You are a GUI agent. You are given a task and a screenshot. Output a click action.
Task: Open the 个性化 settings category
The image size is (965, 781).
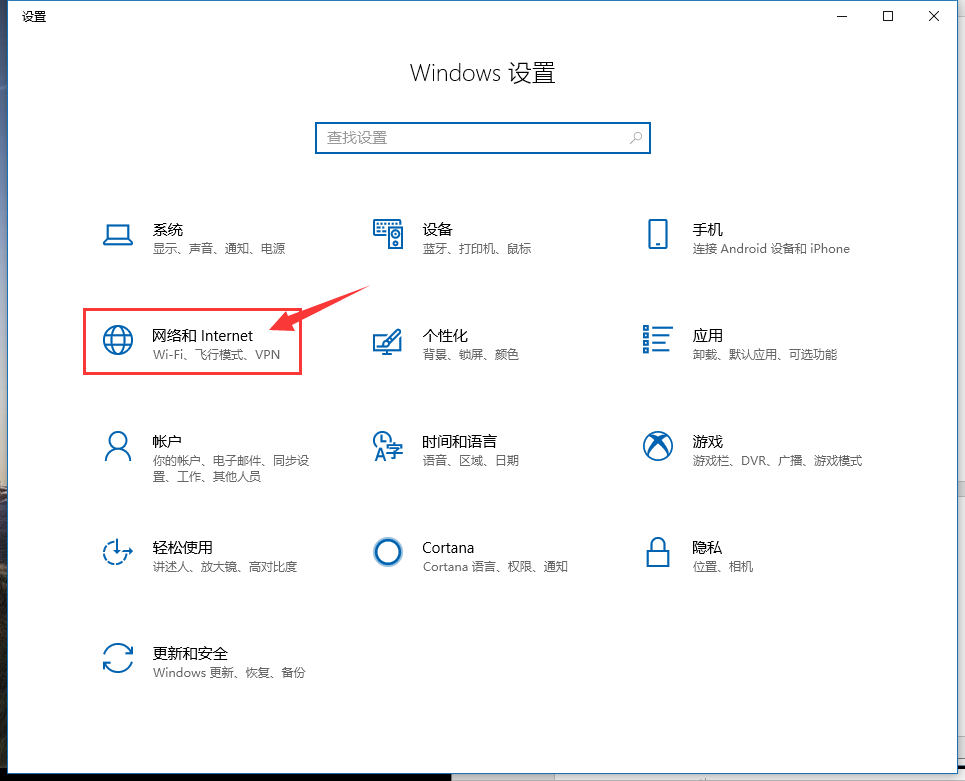tap(445, 336)
